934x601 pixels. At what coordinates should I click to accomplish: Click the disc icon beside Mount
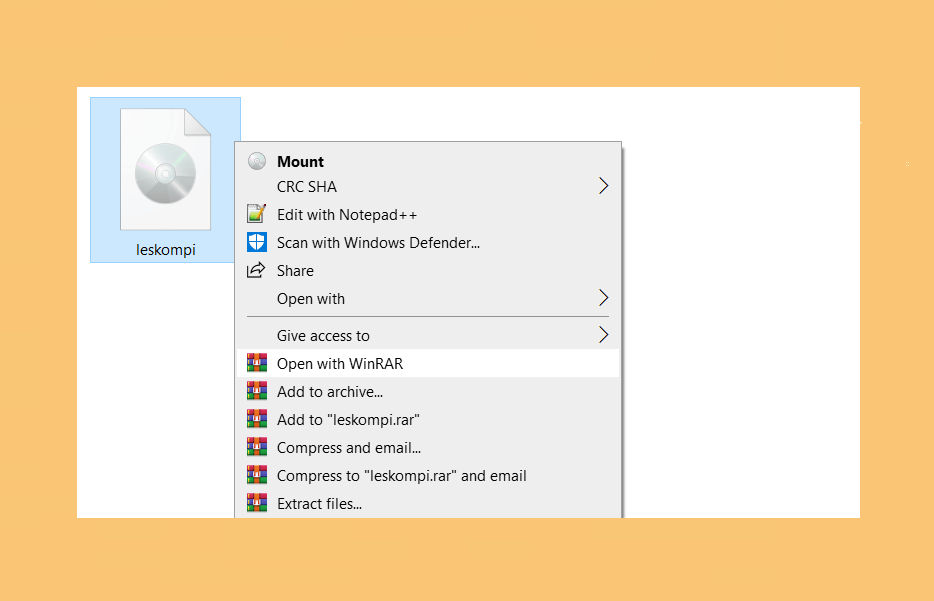click(x=257, y=161)
